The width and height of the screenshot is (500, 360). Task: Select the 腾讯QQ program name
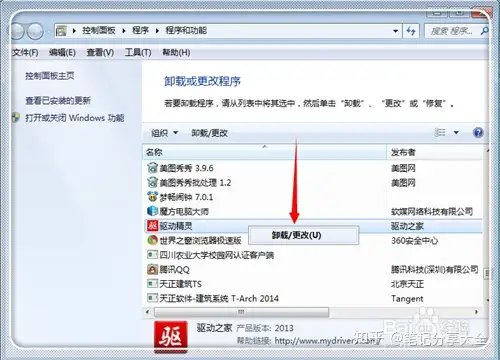click(174, 269)
